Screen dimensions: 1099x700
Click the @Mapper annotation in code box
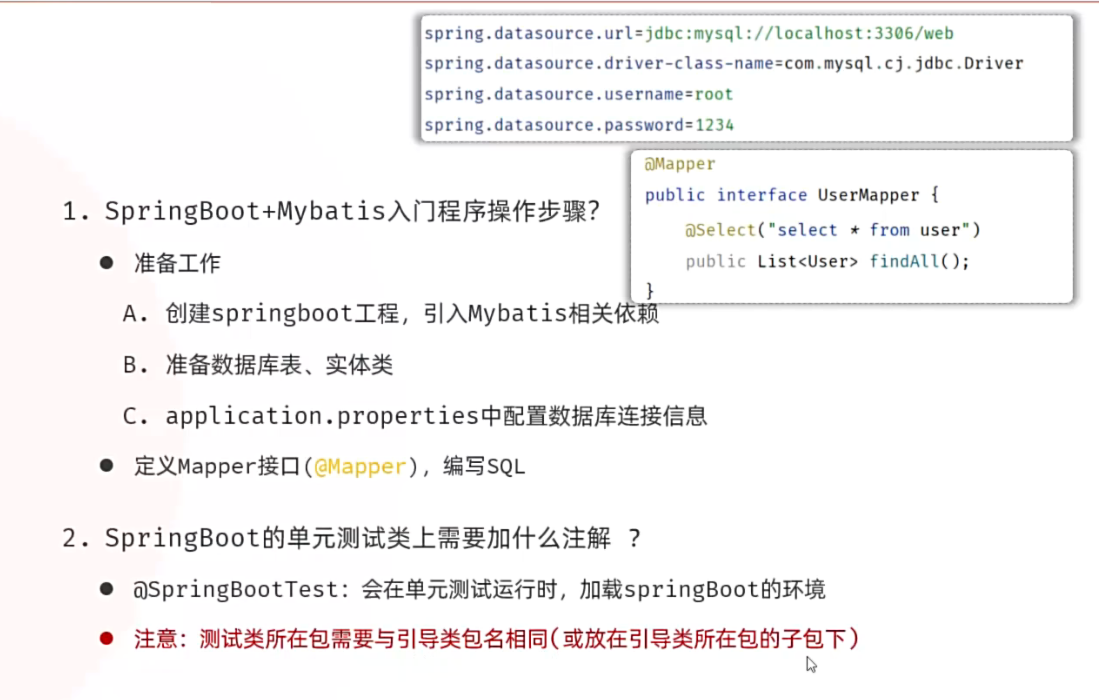pyautogui.click(x=680, y=164)
